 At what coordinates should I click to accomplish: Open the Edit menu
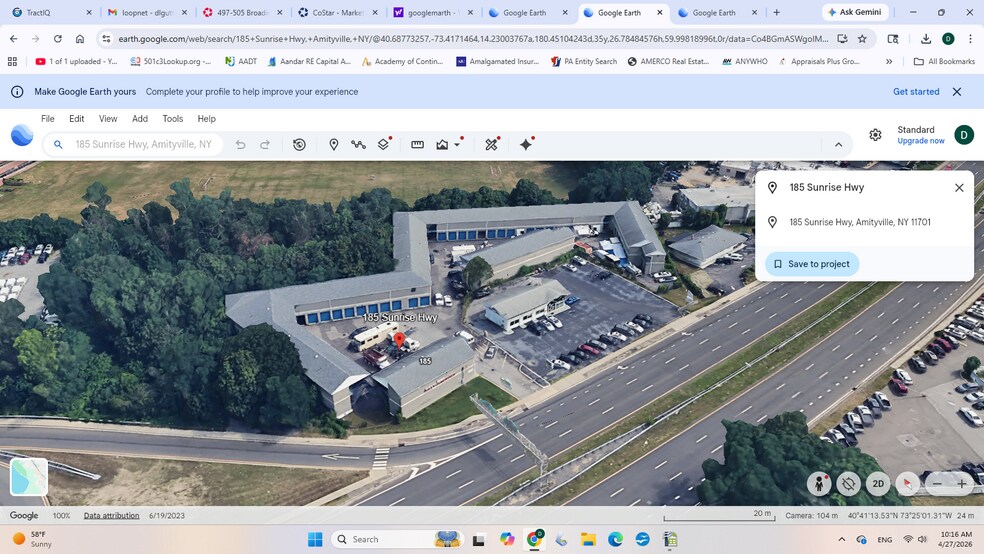77,119
